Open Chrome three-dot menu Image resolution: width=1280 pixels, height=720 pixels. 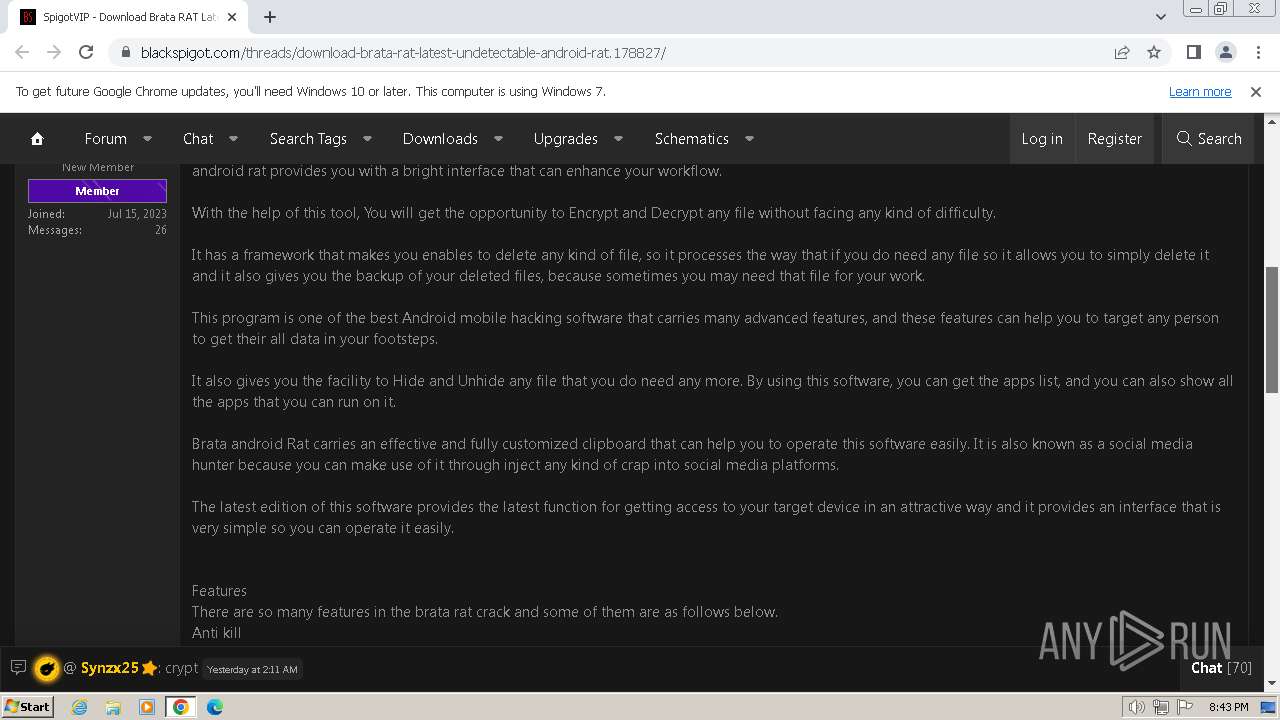click(1257, 52)
